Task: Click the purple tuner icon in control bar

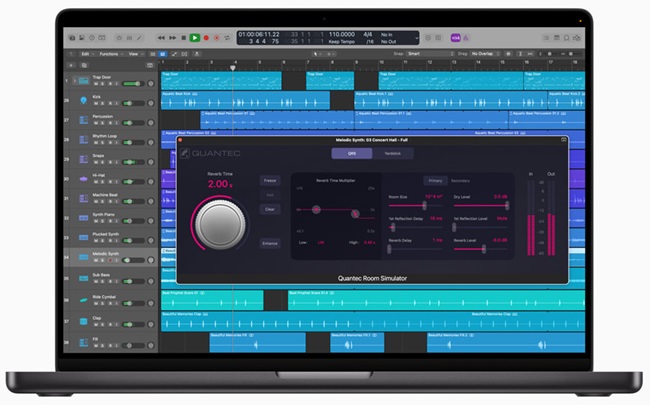Action: (x=455, y=37)
